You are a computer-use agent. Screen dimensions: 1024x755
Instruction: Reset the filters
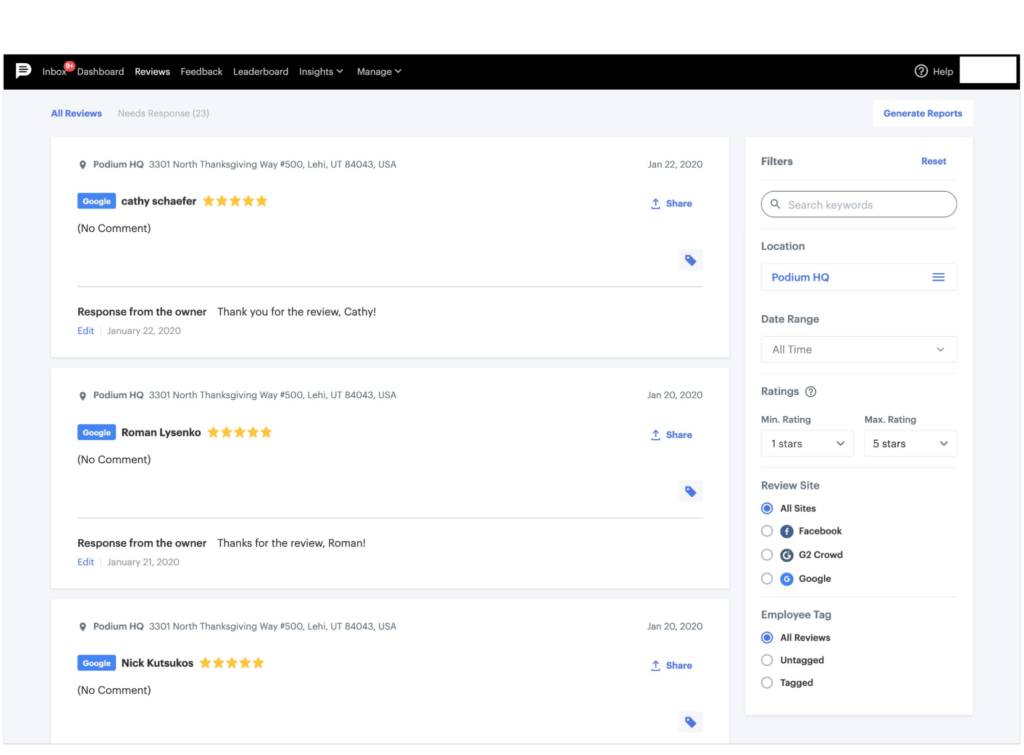[934, 161]
